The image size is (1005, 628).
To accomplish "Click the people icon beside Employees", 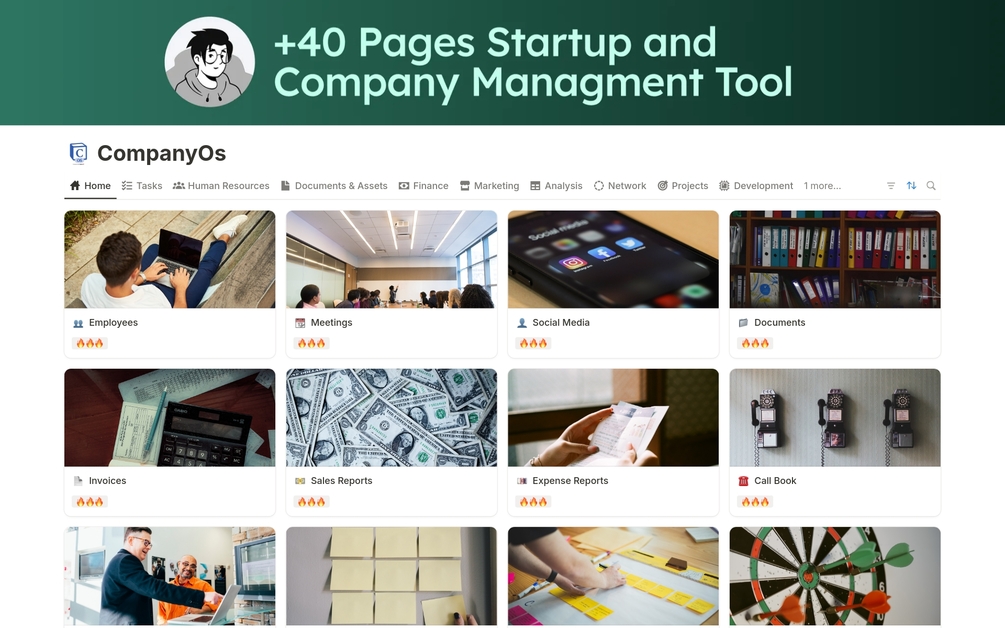I will point(78,323).
